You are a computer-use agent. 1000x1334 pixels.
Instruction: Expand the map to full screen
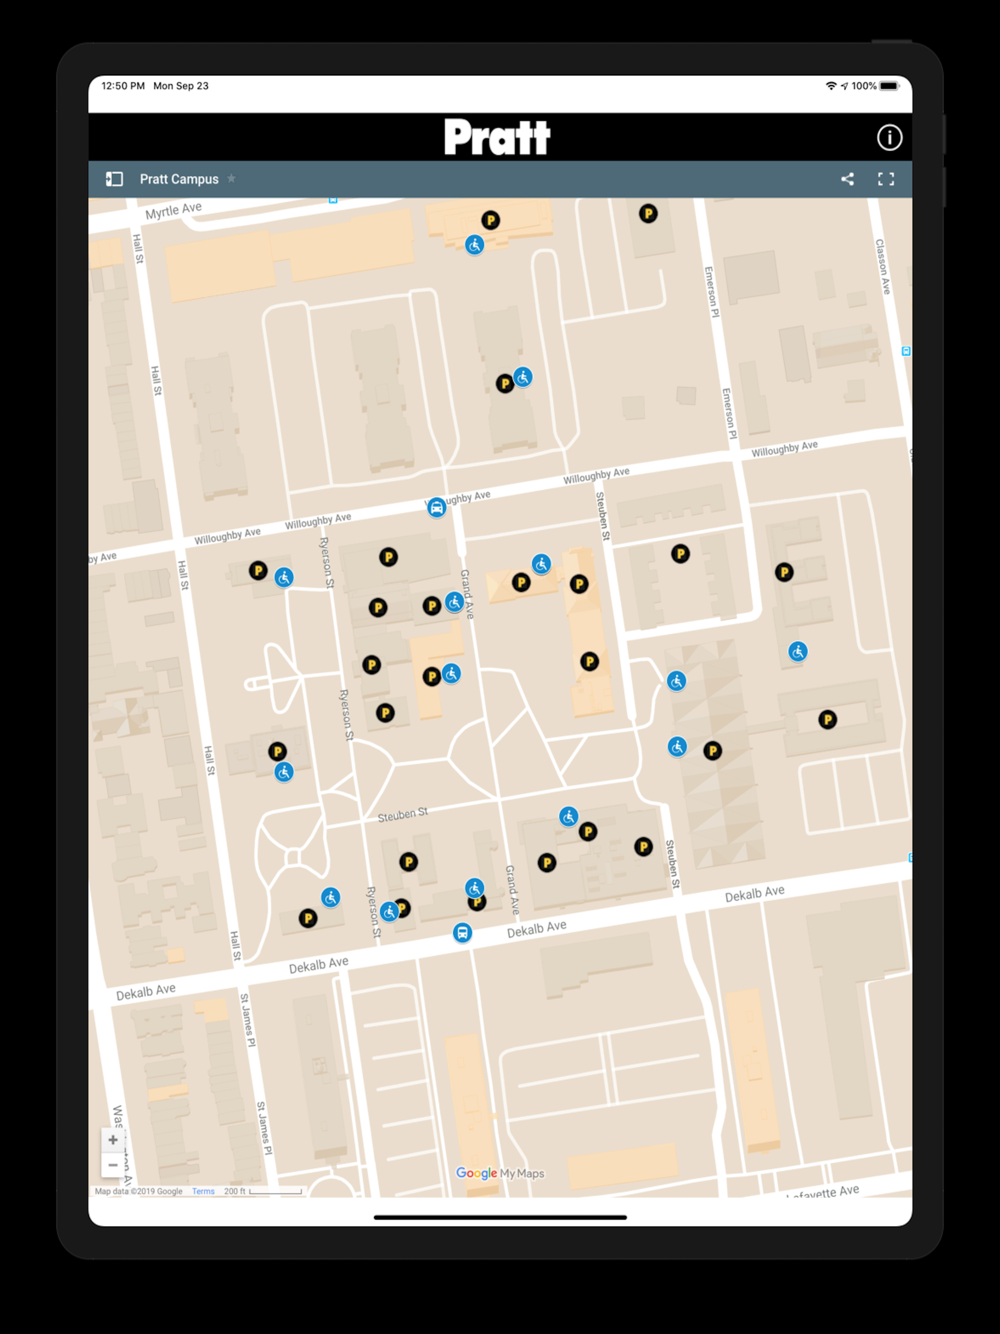click(886, 179)
